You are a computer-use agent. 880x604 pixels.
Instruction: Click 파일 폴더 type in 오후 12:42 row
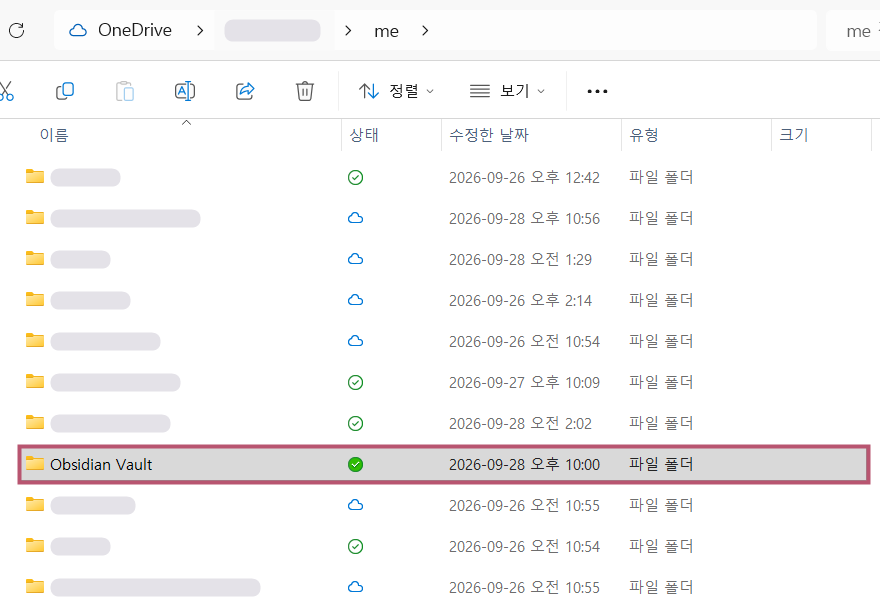661,178
